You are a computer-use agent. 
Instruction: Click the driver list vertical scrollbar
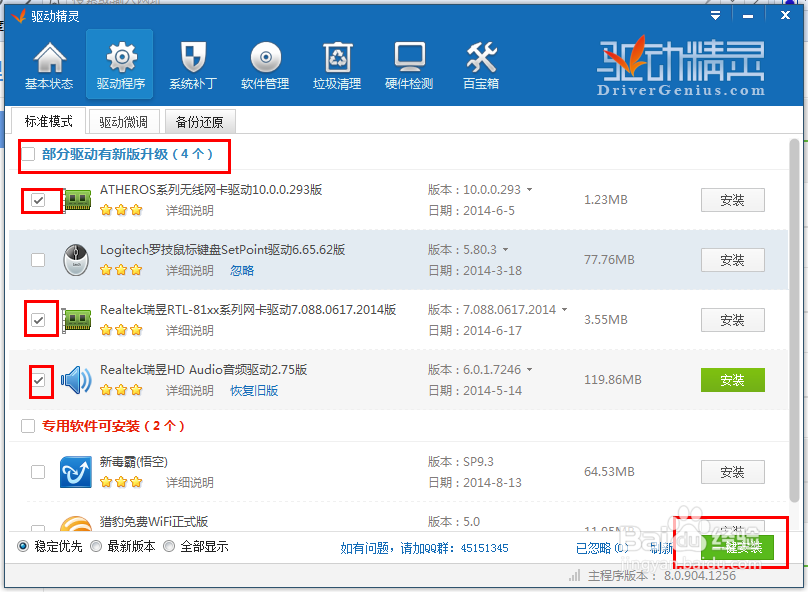(x=795, y=319)
